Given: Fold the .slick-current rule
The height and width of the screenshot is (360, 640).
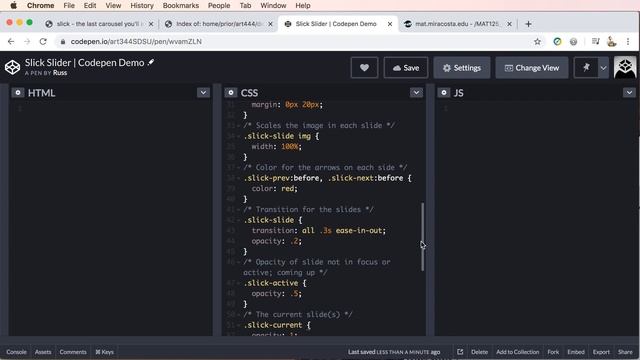Looking at the screenshot, I should pos(239,325).
